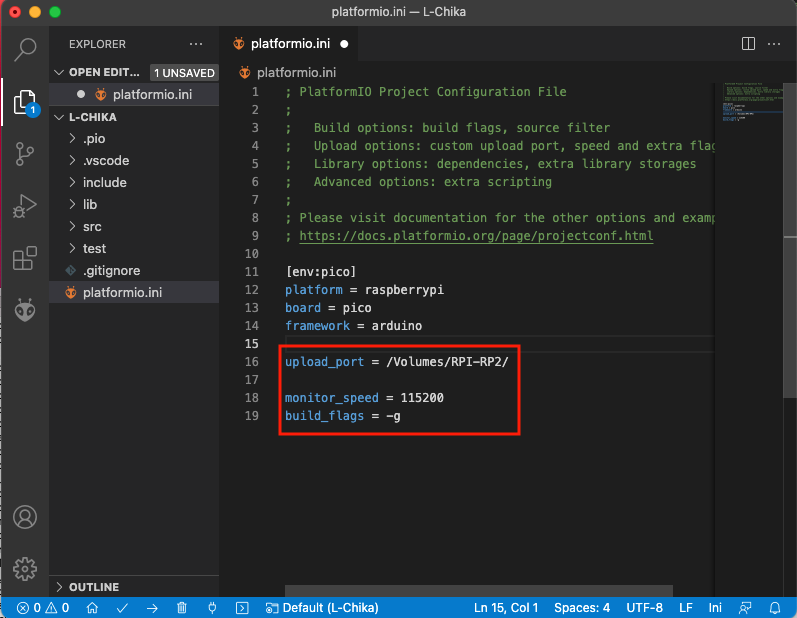The height and width of the screenshot is (618, 797).
Task: Select the platformio.ini editor tab
Action: pyautogui.click(x=291, y=44)
